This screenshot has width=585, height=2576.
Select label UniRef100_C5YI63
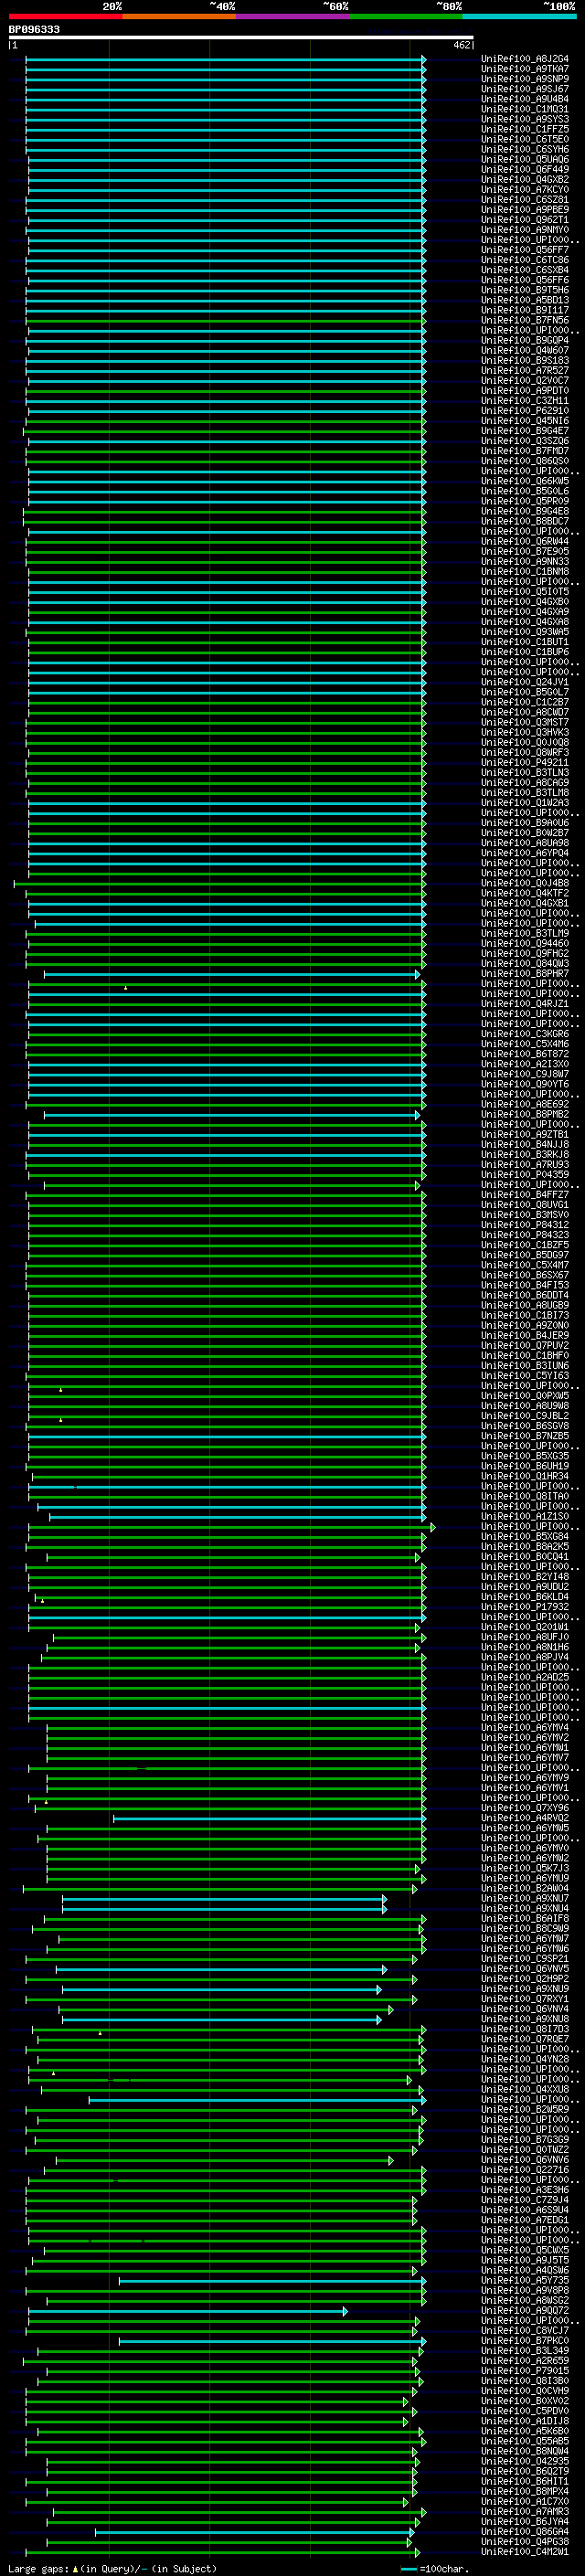coord(525,1375)
